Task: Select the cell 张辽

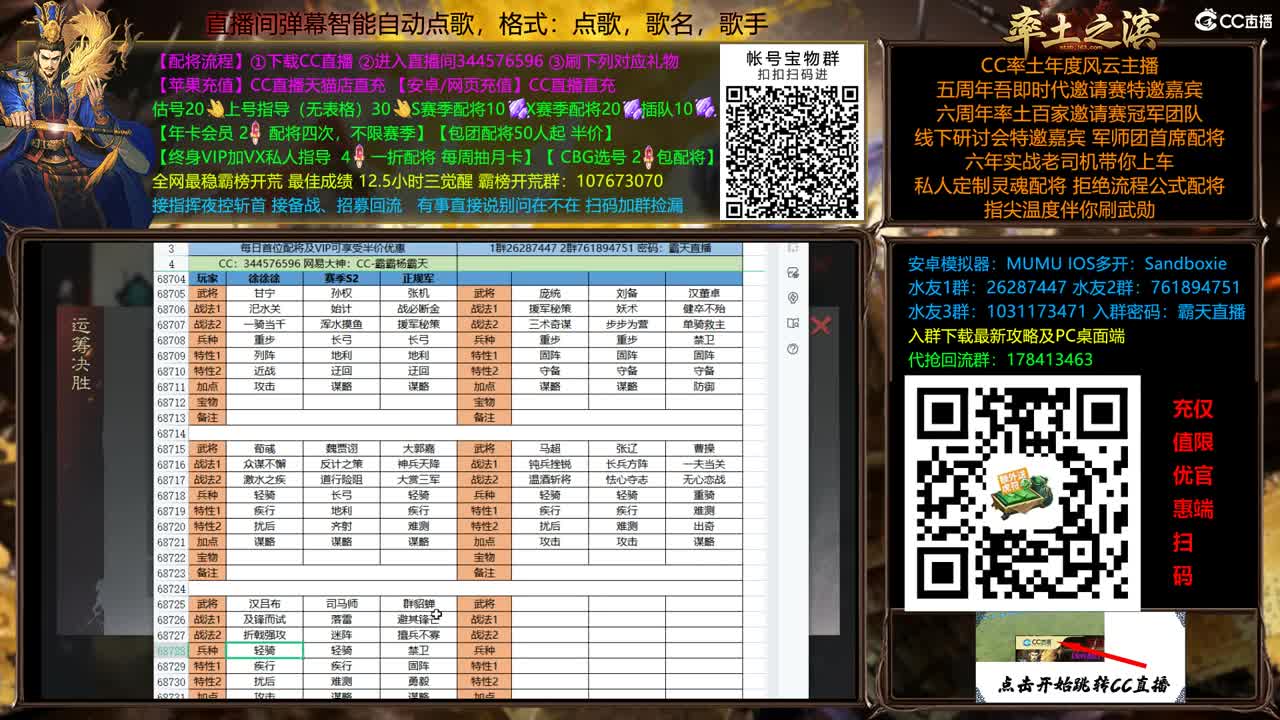Action: pos(627,450)
